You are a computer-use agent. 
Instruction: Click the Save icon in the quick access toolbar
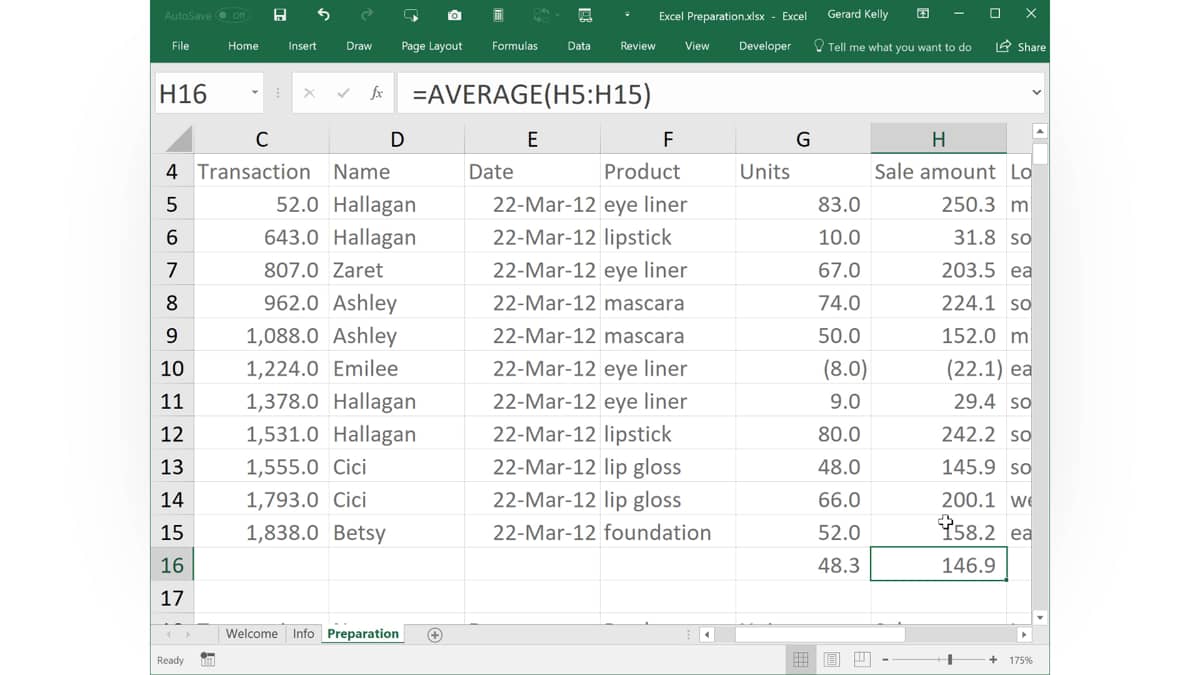[x=280, y=15]
